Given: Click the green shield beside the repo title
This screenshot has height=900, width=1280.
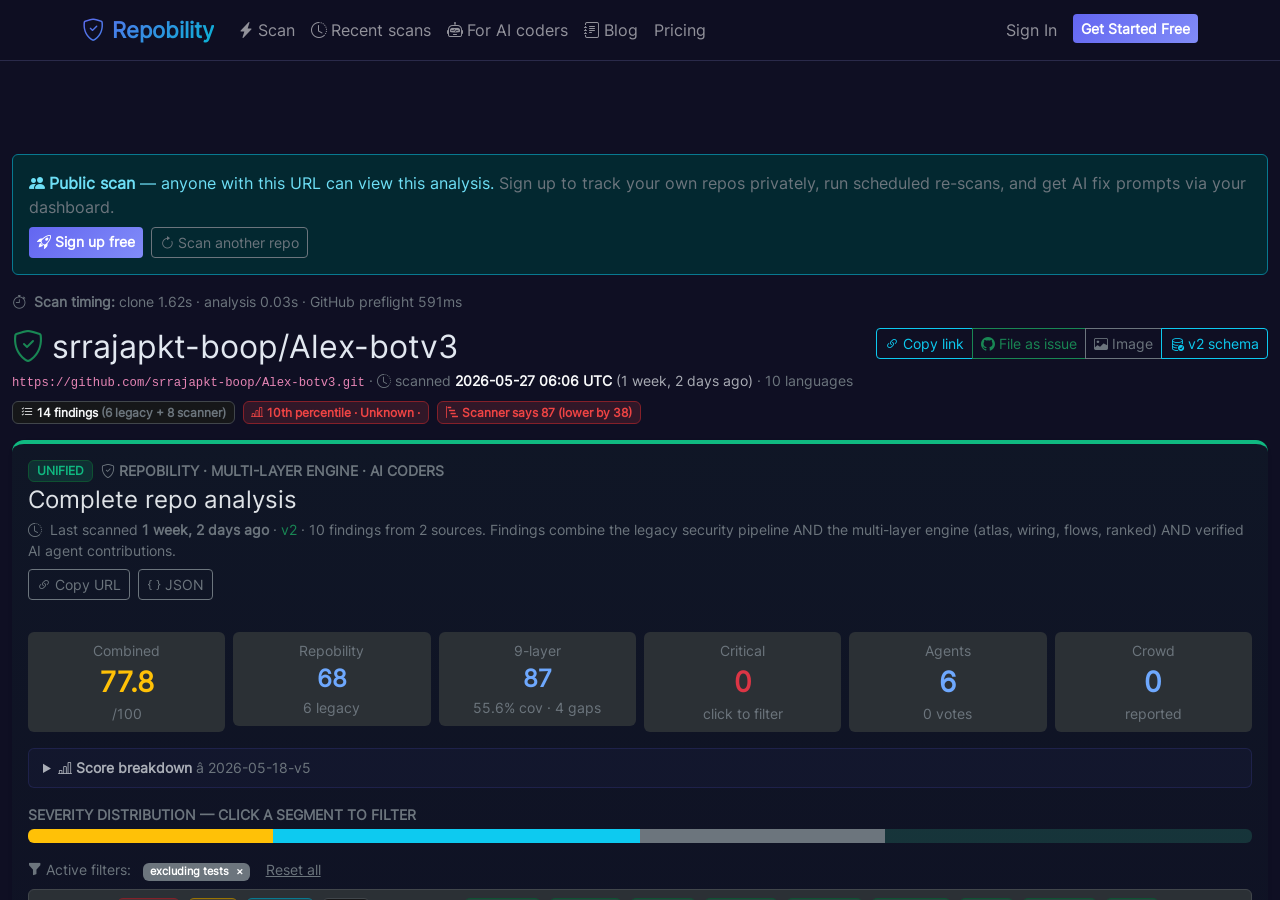Looking at the screenshot, I should coord(28,346).
